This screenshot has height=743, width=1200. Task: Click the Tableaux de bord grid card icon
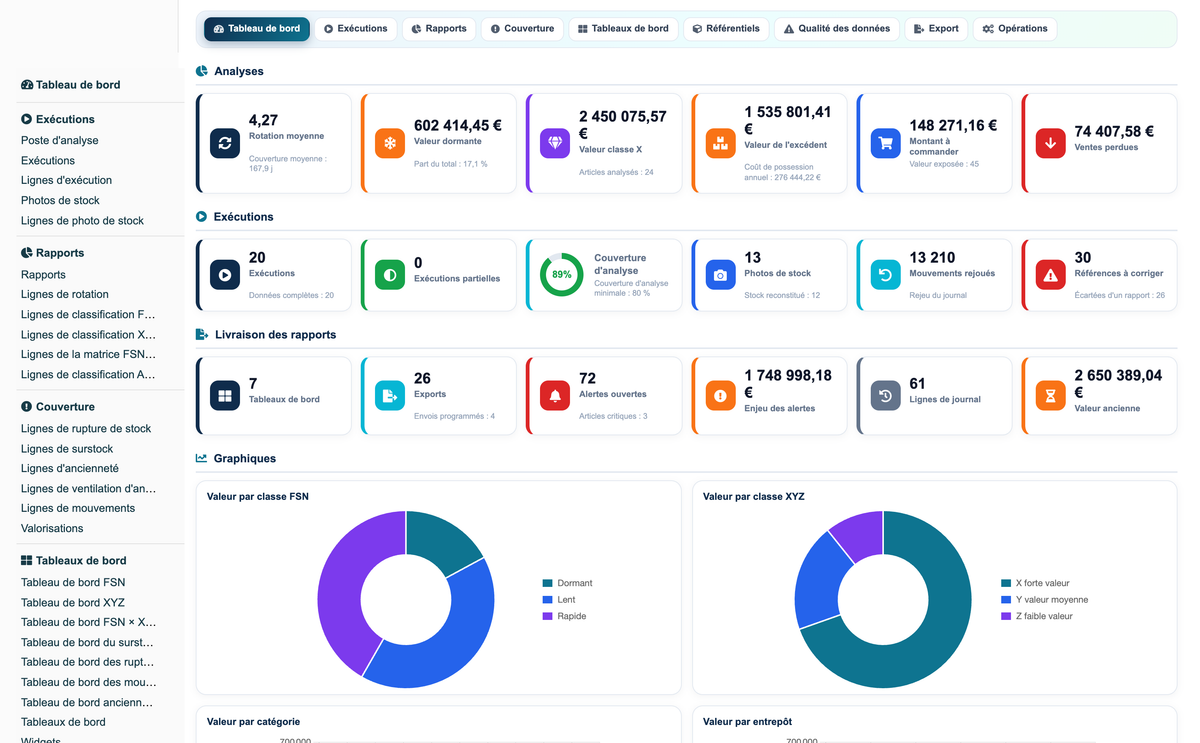225,396
